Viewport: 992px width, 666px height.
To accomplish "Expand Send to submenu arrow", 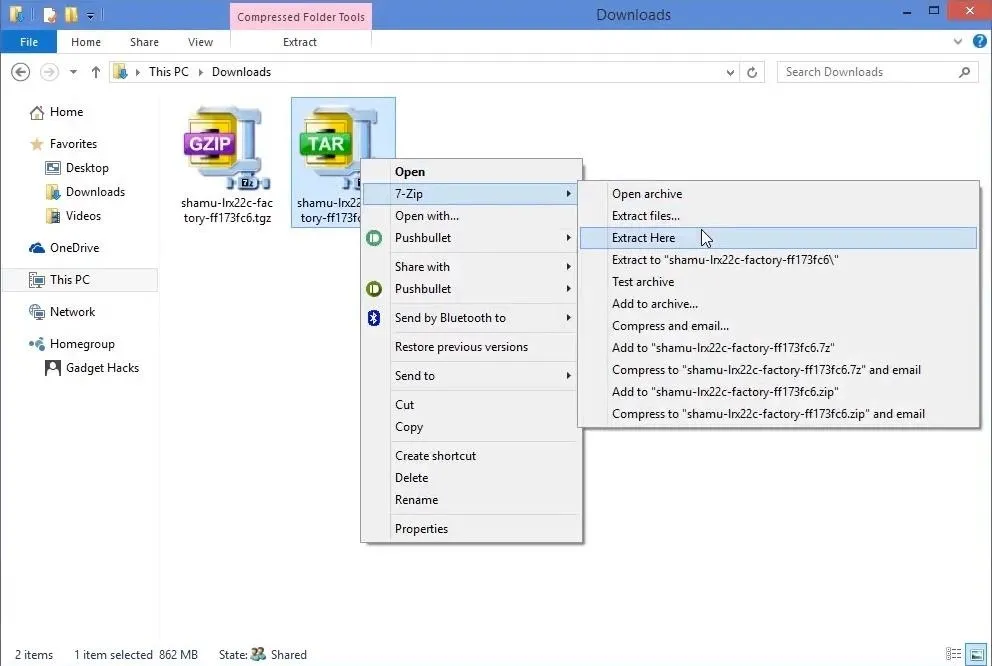I will point(568,376).
